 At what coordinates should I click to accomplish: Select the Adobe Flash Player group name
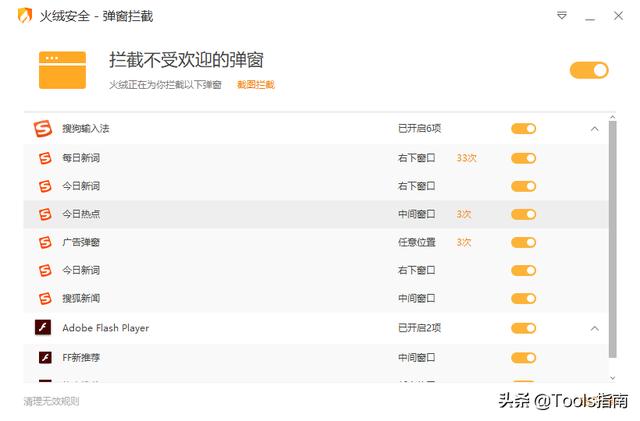click(x=106, y=328)
